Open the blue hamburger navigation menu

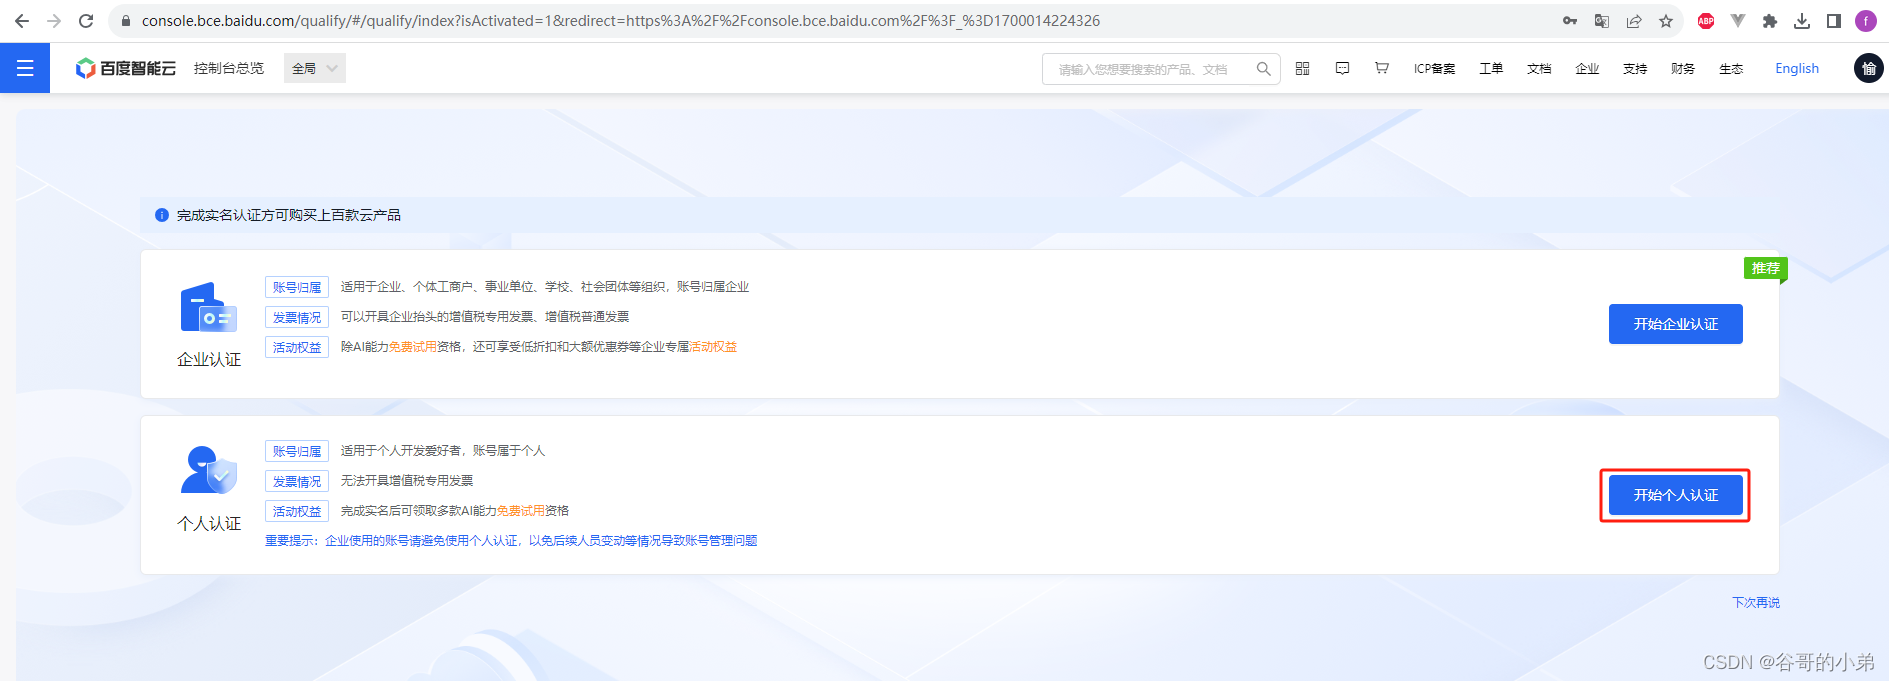(x=25, y=68)
